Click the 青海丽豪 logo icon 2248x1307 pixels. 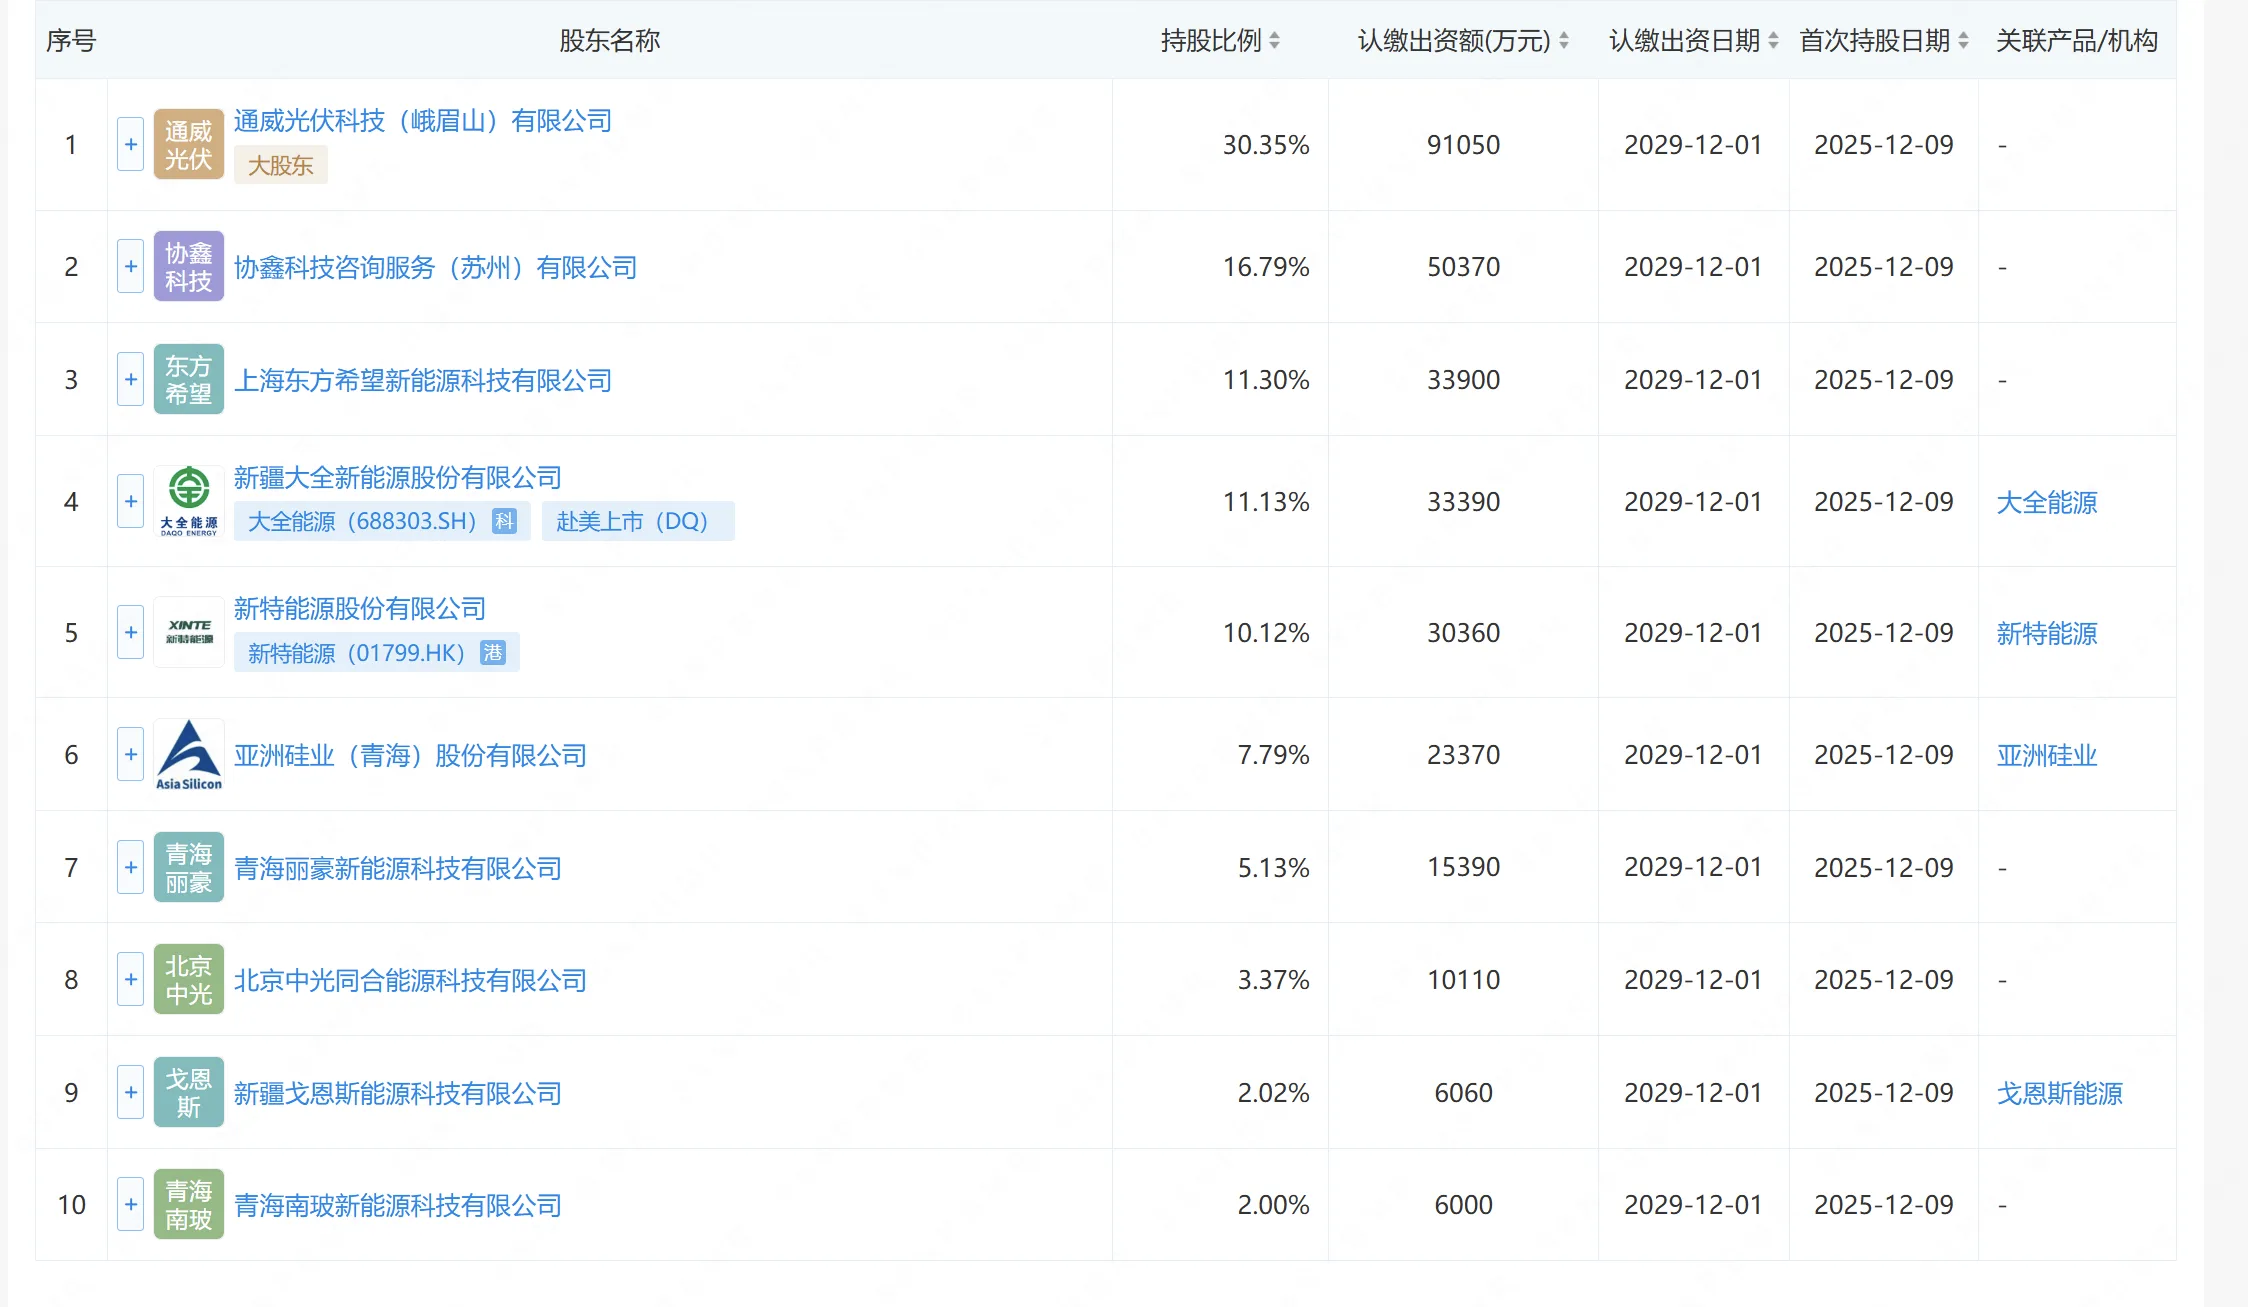click(x=188, y=867)
